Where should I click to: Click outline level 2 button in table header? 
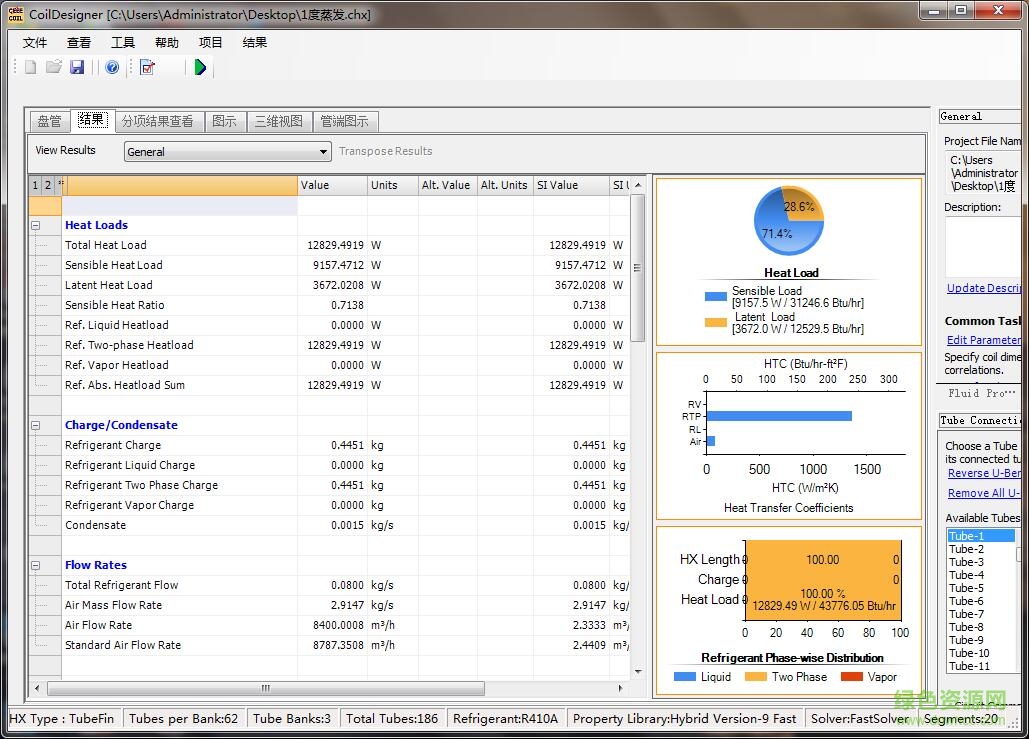tap(47, 185)
